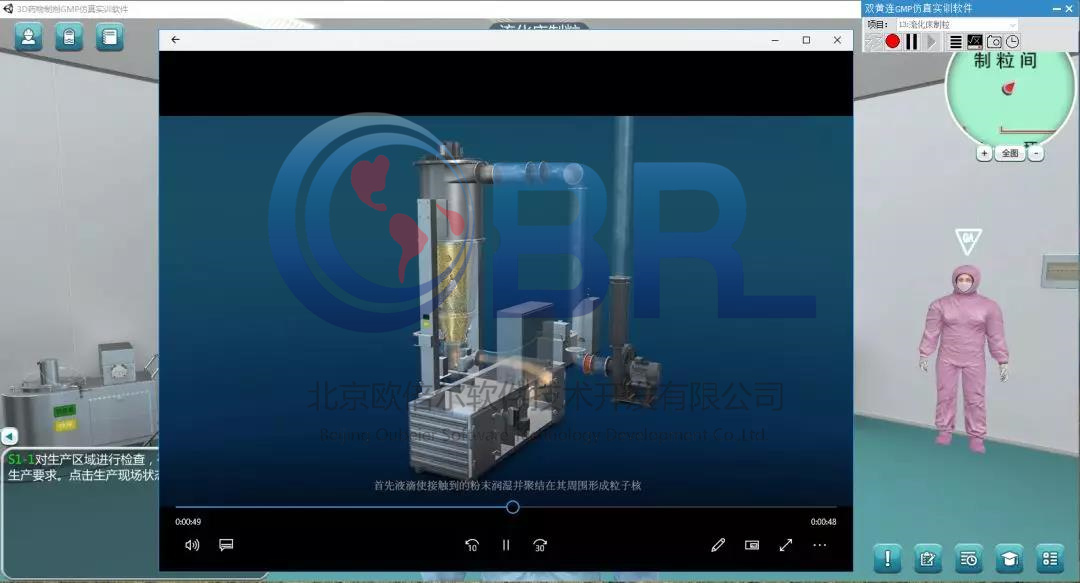Viewport: 1080px width, 583px height.
Task: Open the graduation cap learning icon
Action: tap(1009, 558)
